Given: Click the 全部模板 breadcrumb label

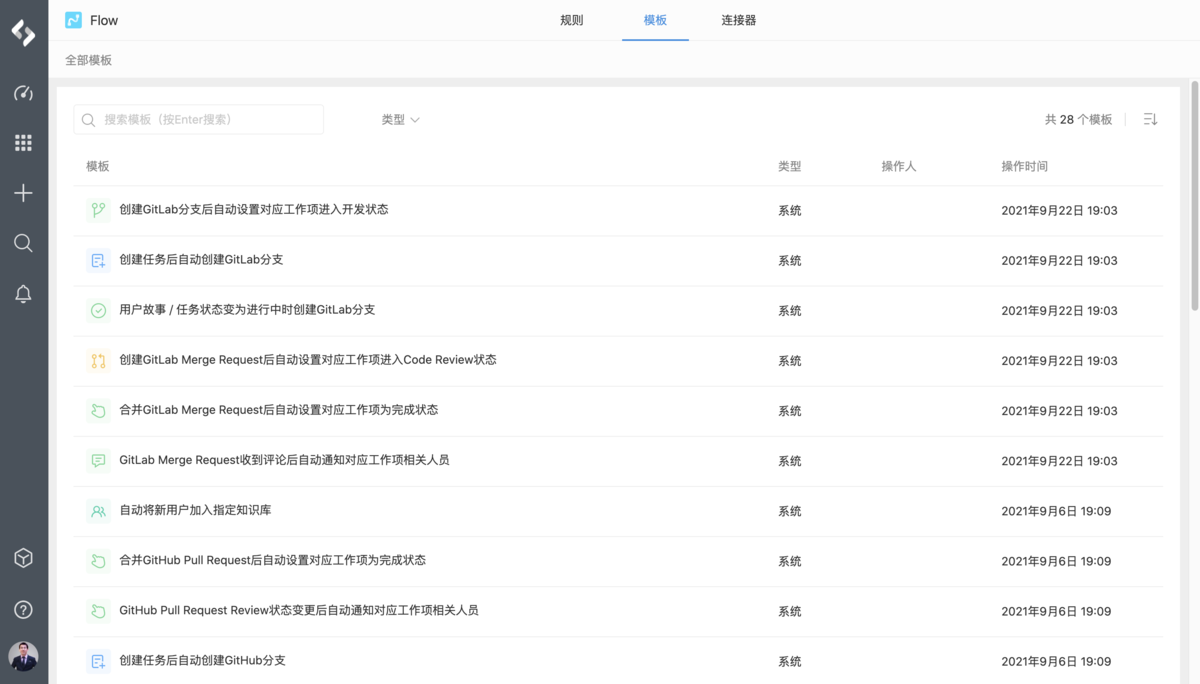Looking at the screenshot, I should (x=88, y=60).
